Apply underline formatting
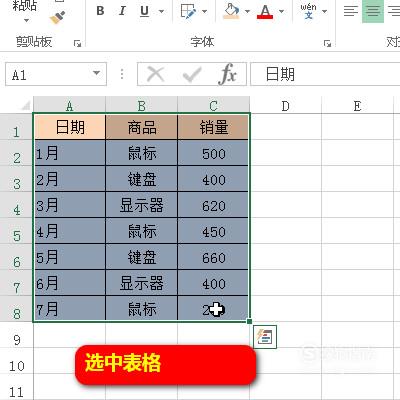The height and width of the screenshot is (400, 400). 144,11
